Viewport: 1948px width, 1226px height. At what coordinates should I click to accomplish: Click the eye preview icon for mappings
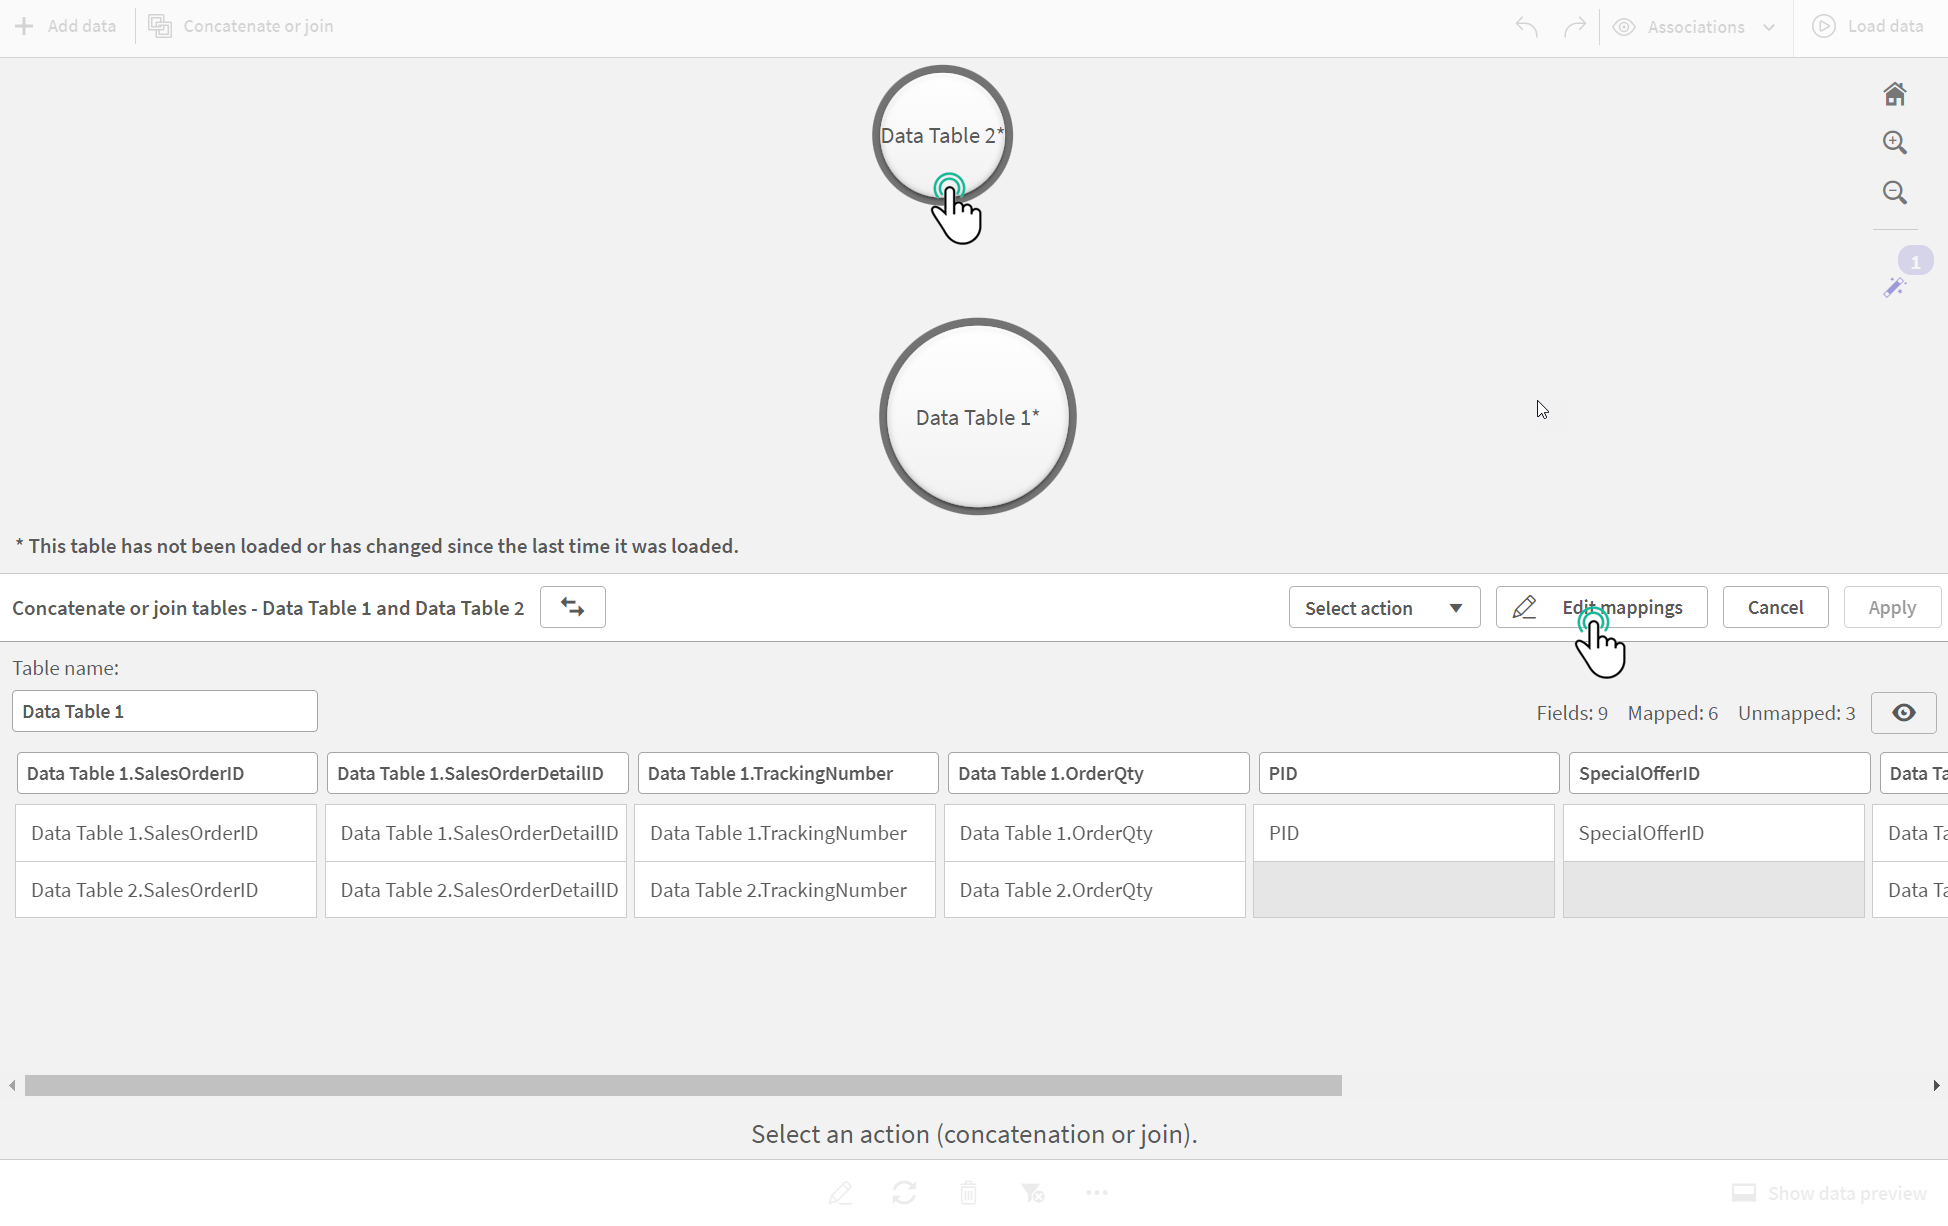pos(1904,712)
